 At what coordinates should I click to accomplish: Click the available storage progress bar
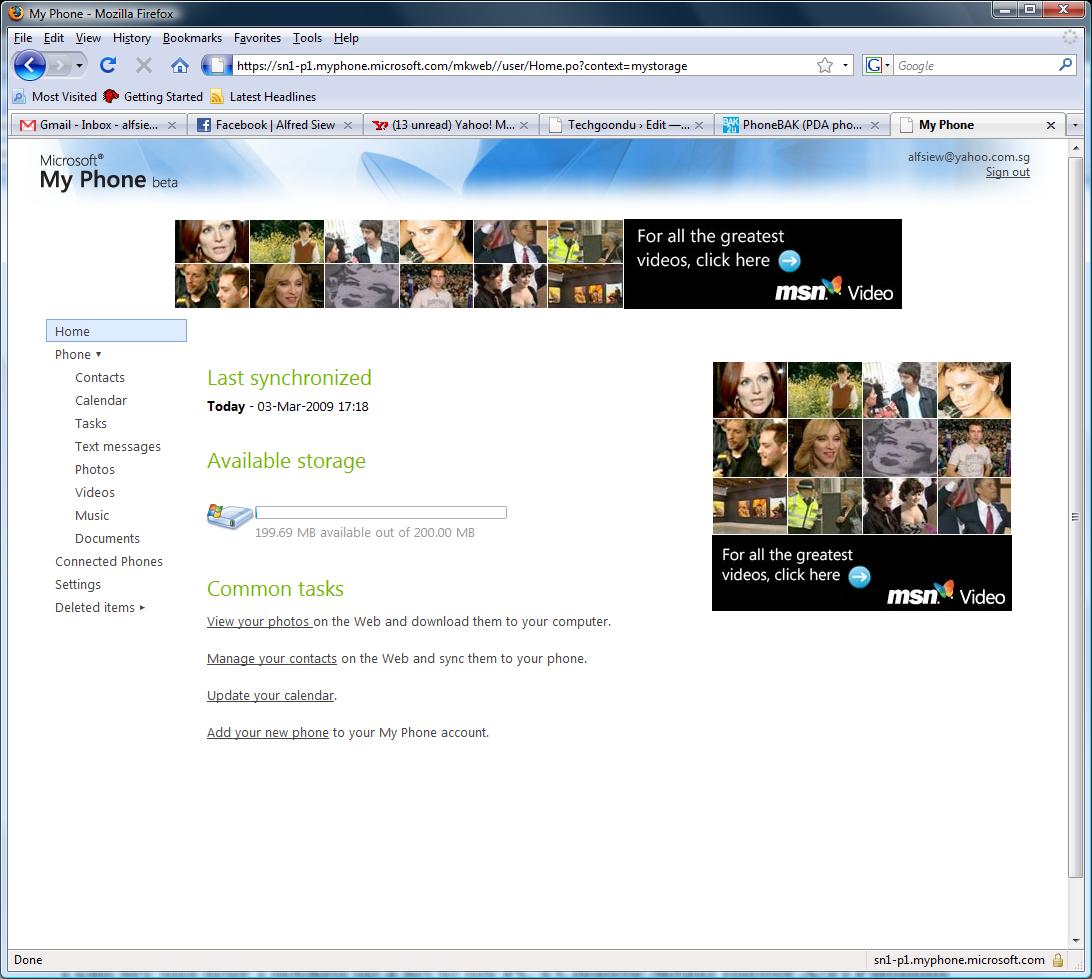(x=381, y=512)
